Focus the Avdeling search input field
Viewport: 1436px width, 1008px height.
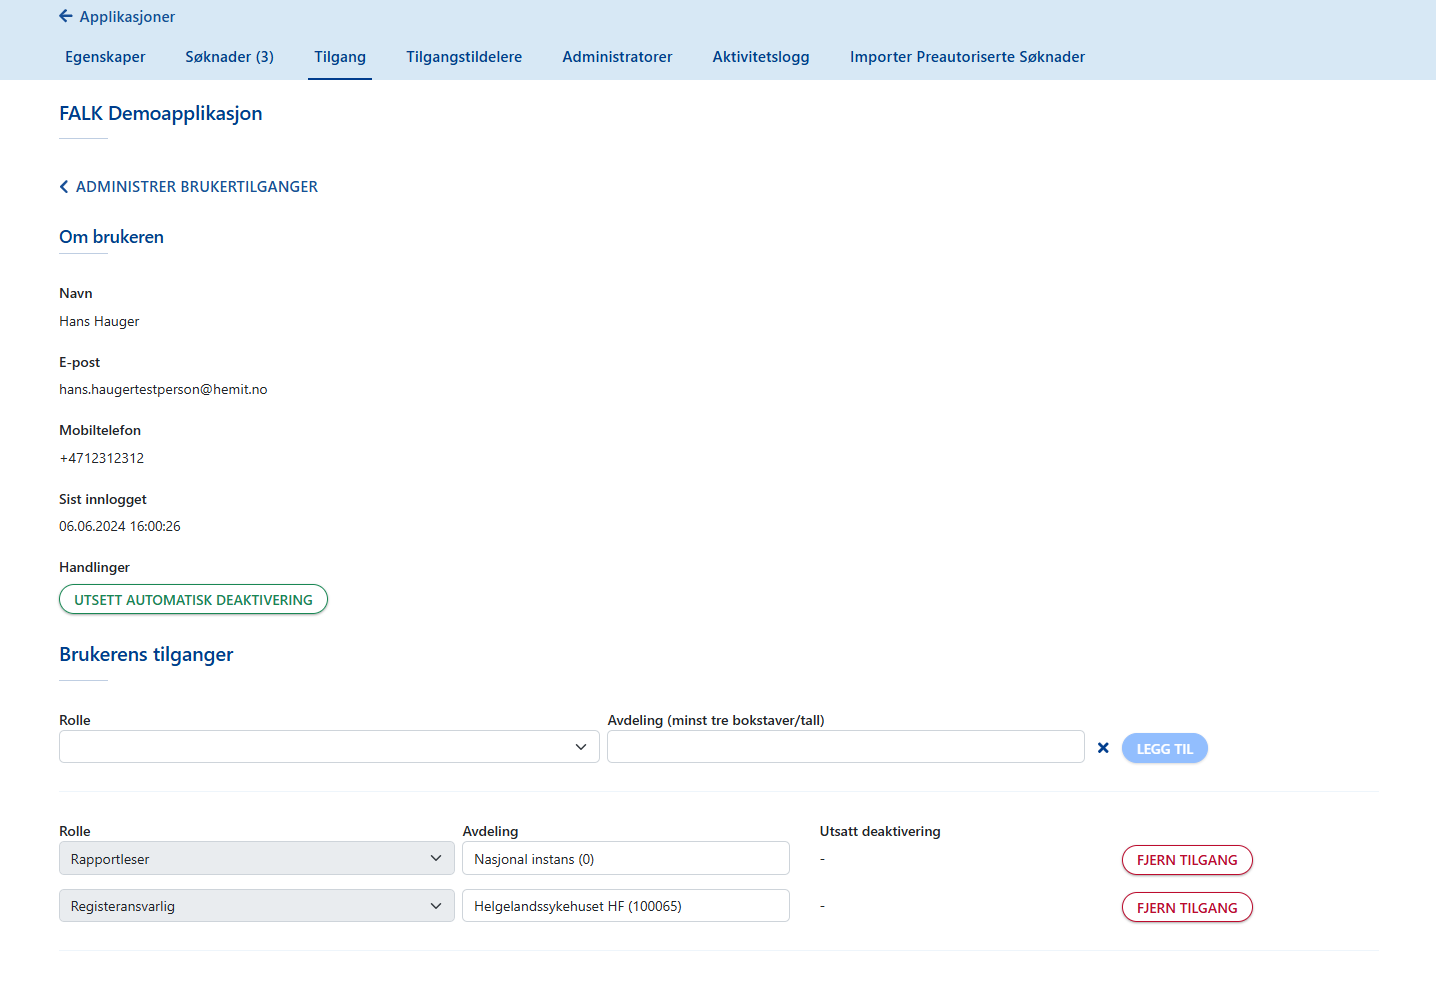(x=846, y=747)
